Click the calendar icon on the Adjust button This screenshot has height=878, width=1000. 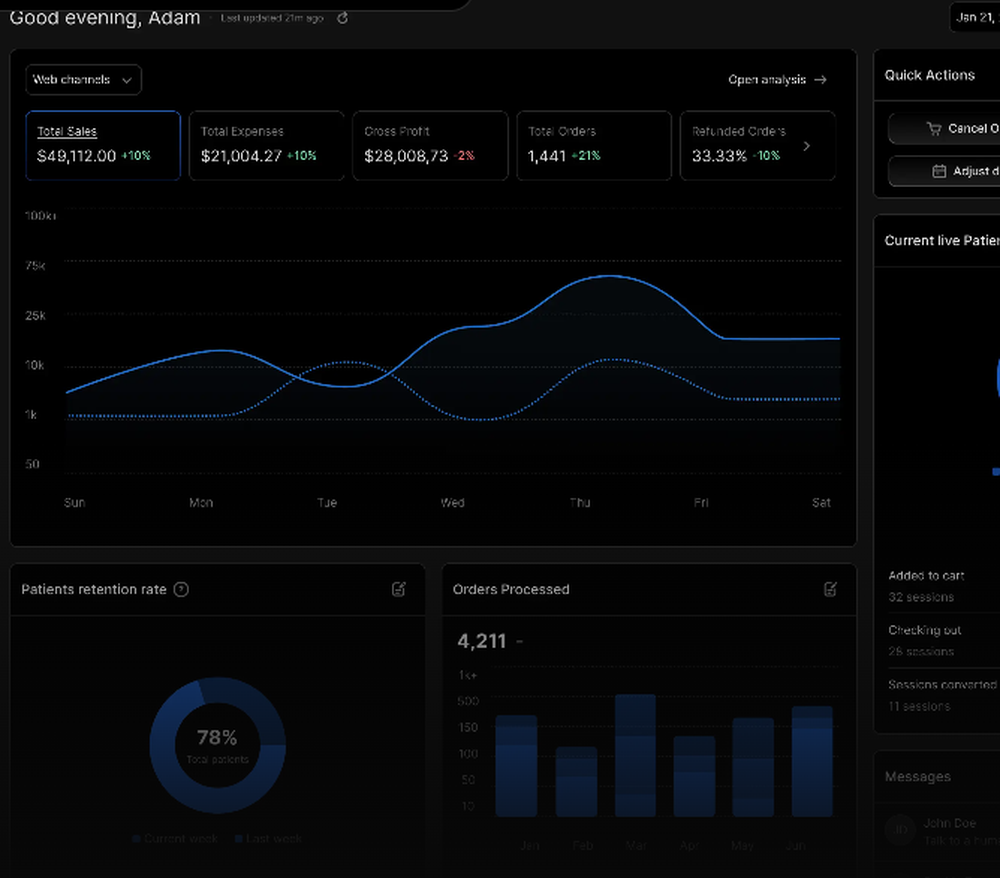point(939,171)
